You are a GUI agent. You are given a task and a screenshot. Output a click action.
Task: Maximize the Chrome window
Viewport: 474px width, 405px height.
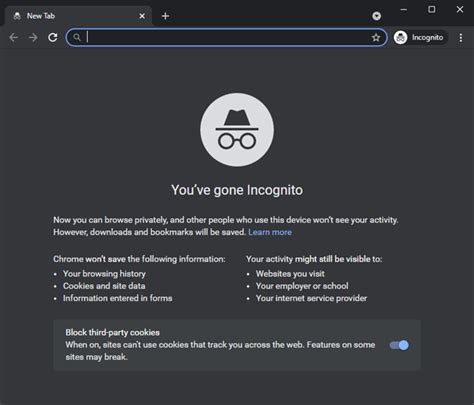click(432, 9)
